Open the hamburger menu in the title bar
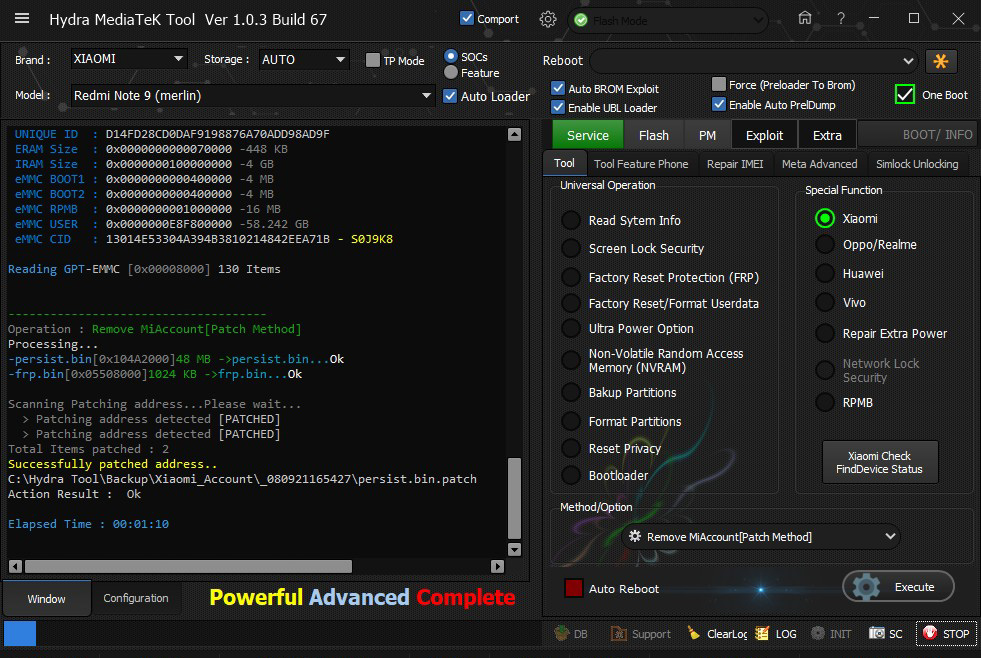The height and width of the screenshot is (658, 981). click(22, 19)
